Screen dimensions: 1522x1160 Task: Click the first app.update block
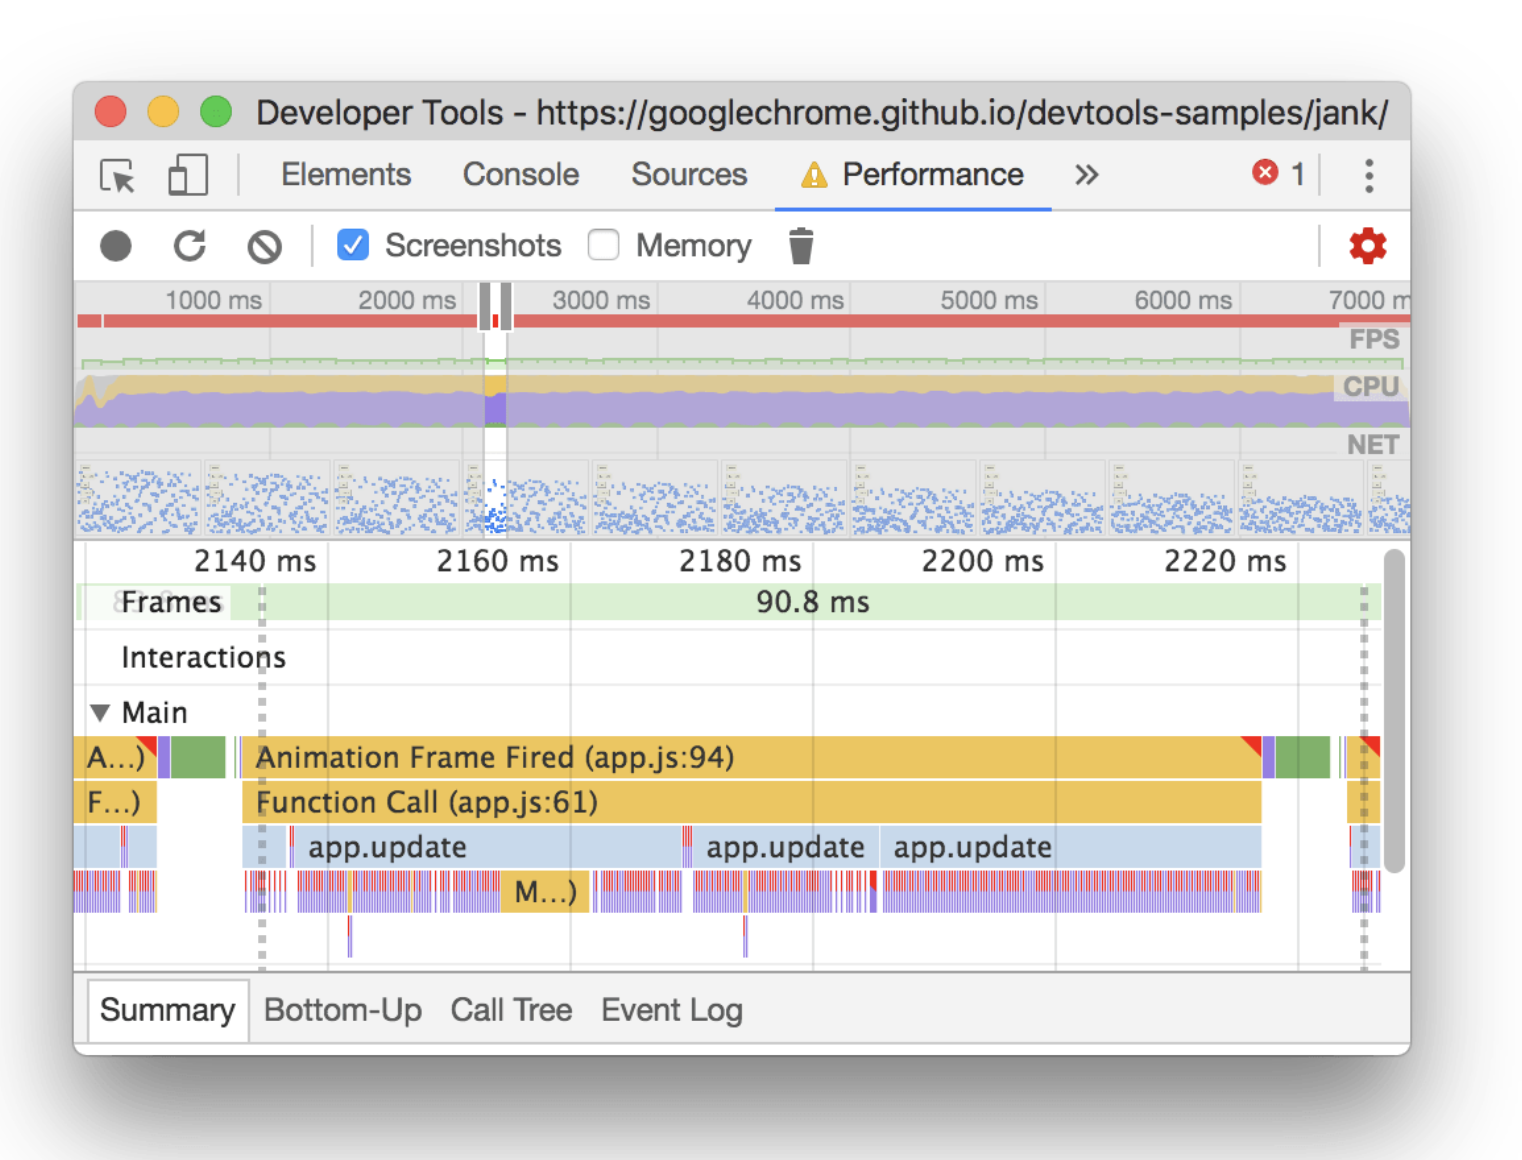pyautogui.click(x=488, y=847)
